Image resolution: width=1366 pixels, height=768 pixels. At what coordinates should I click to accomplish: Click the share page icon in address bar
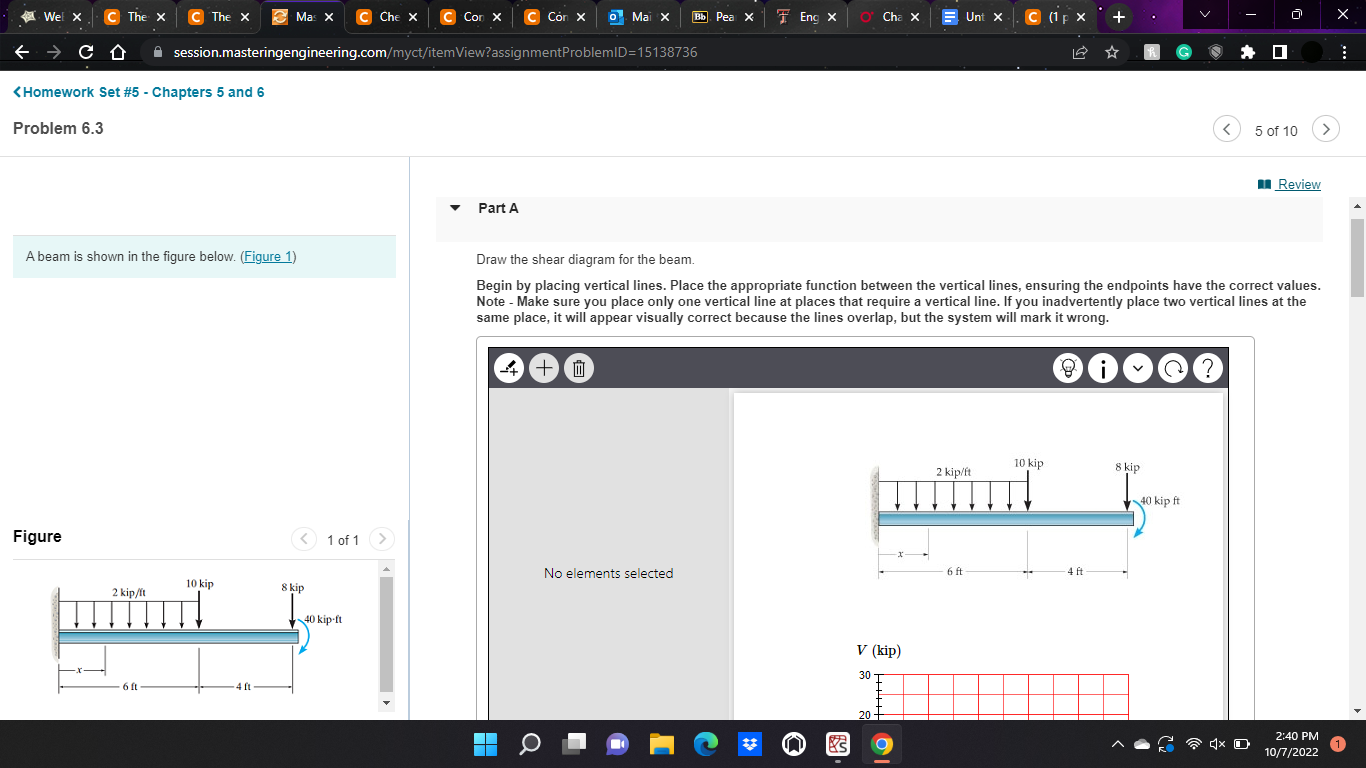click(x=1081, y=52)
